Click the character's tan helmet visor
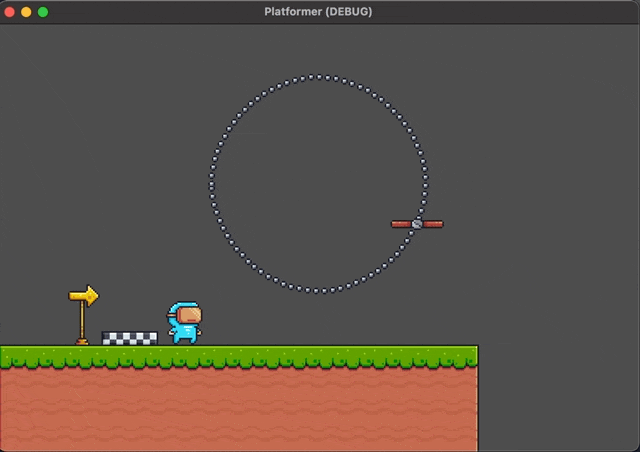 coord(188,316)
